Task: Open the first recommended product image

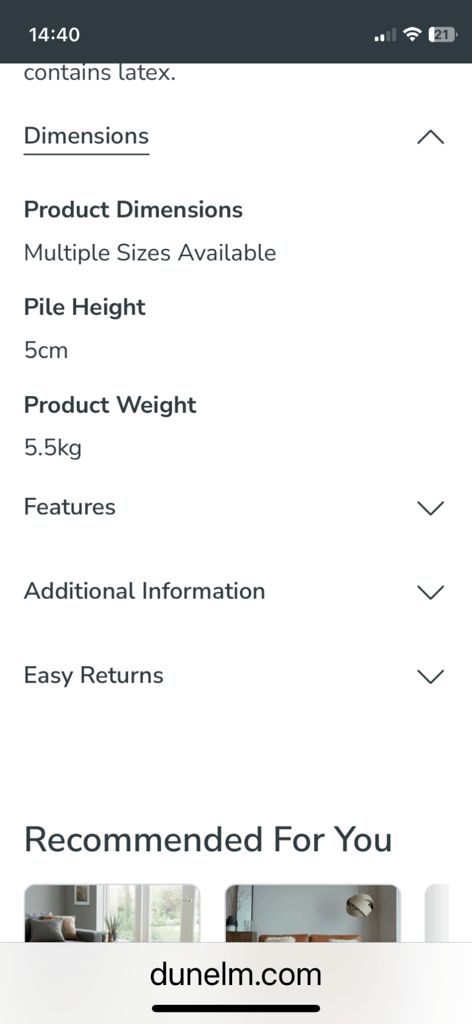Action: click(x=112, y=913)
